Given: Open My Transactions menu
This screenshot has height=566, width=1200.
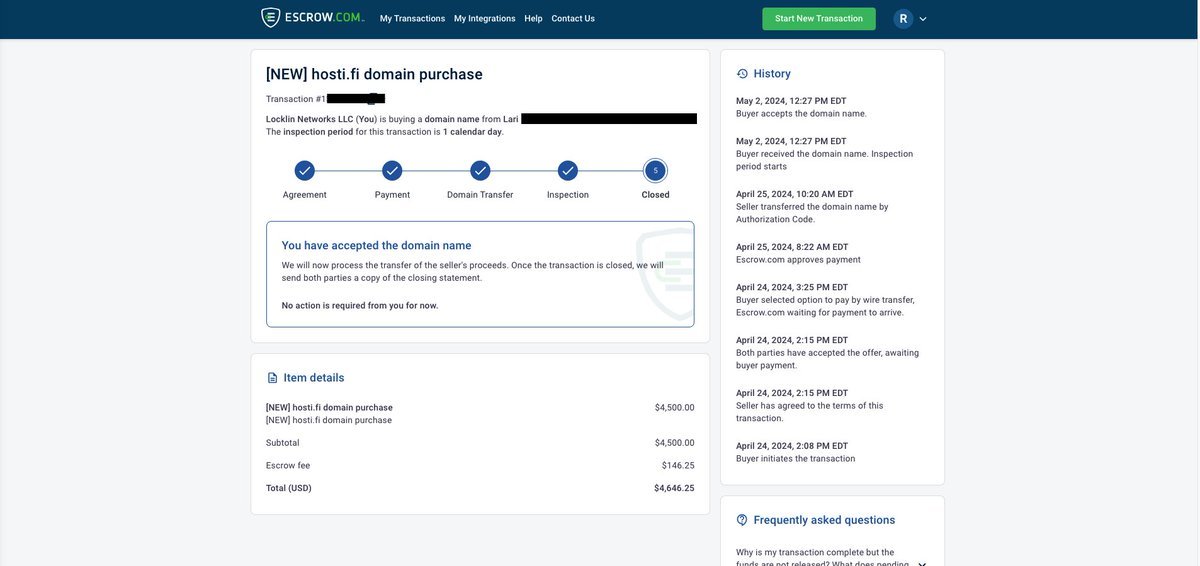Looking at the screenshot, I should pos(412,18).
